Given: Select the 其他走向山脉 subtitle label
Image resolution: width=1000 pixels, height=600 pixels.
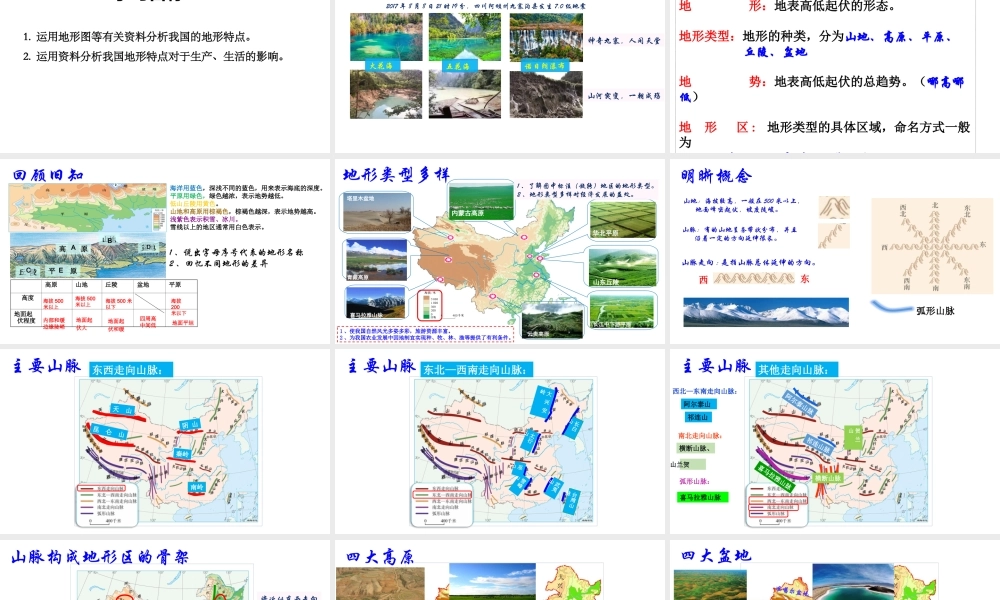Looking at the screenshot, I should pyautogui.click(x=797, y=369).
